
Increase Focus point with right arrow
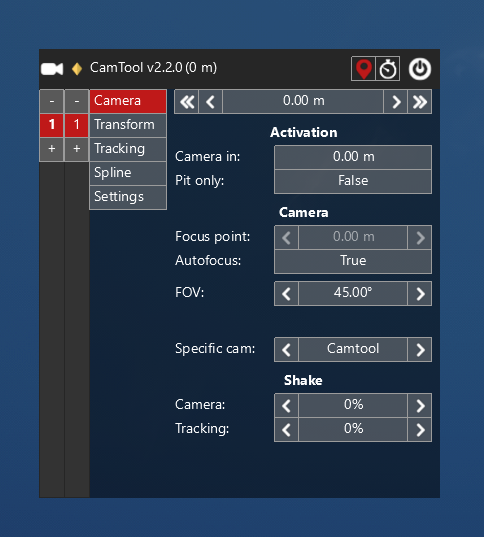pyautogui.click(x=420, y=237)
